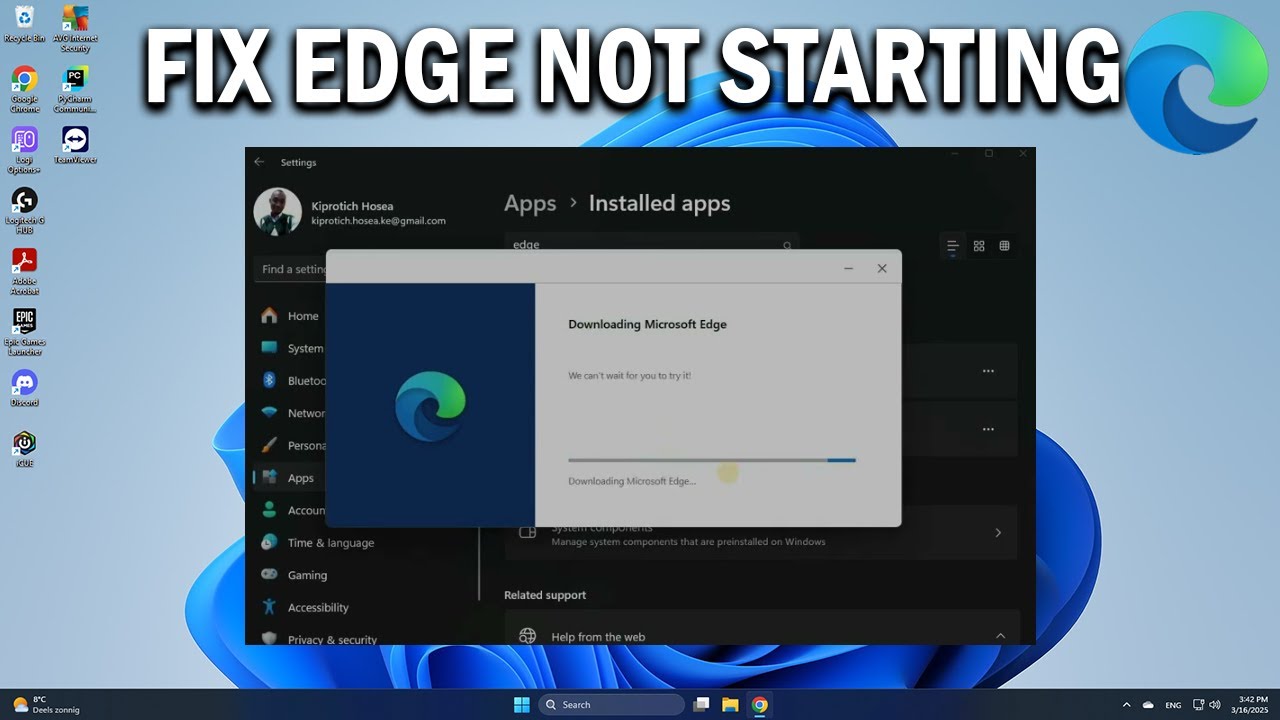Close the Downloading Microsoft Edge dialog
Viewport: 1280px width, 720px height.
tap(882, 268)
